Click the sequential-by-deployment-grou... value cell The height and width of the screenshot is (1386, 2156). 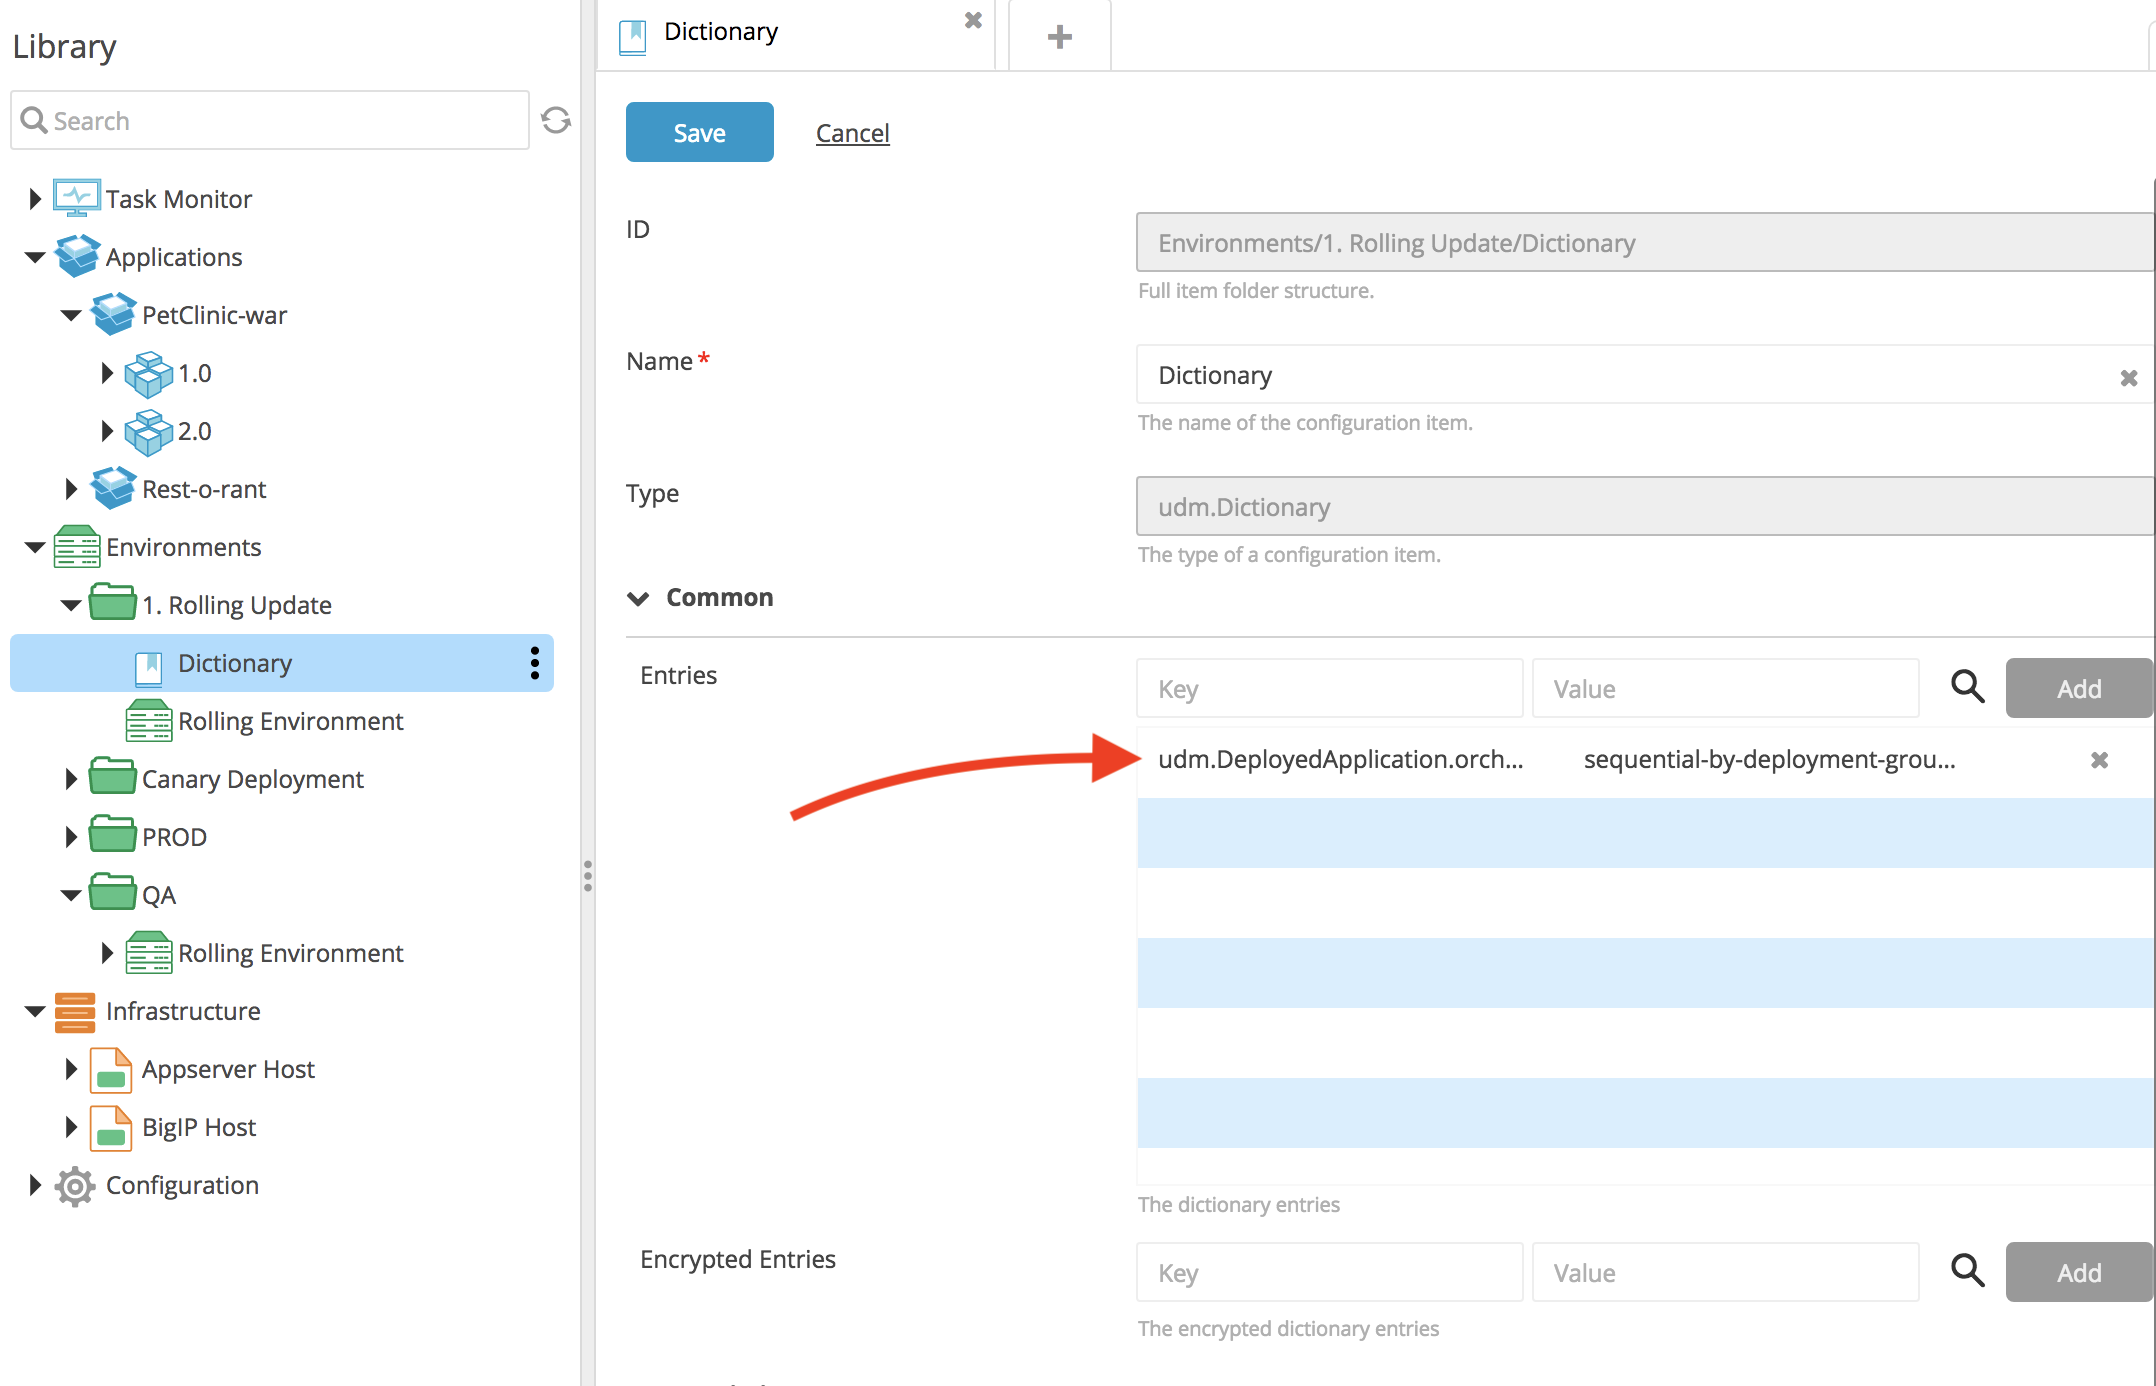tap(1769, 759)
